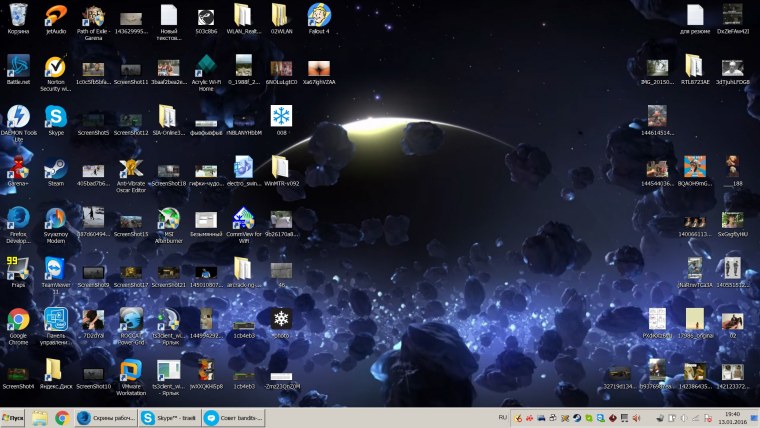760x428 pixels.
Task: Open the Steam icon in system tray
Action: [x=577, y=418]
